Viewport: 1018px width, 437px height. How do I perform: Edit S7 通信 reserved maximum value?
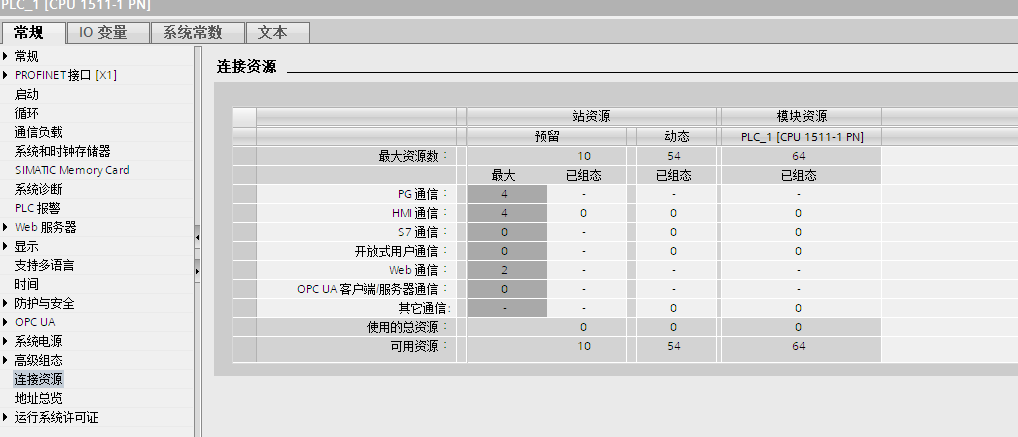pyautogui.click(x=506, y=232)
